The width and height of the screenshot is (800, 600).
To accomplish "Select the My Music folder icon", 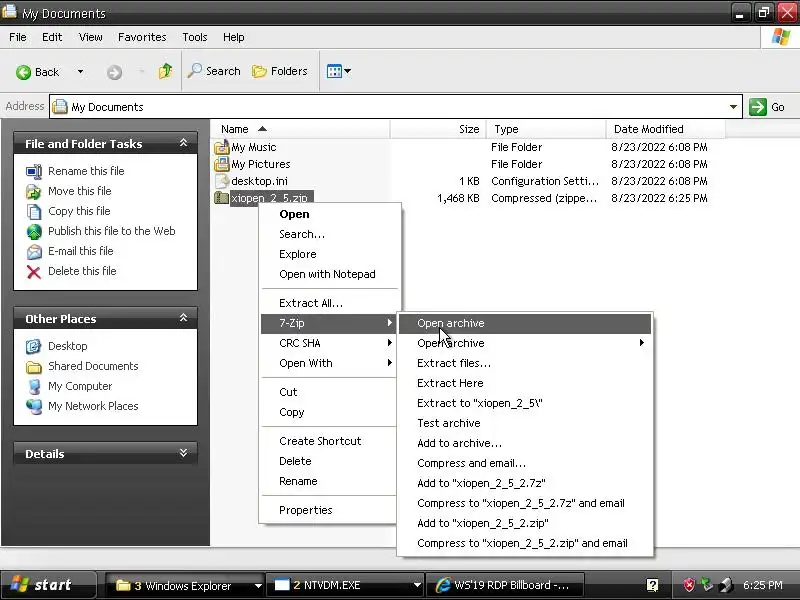I will pos(221,147).
